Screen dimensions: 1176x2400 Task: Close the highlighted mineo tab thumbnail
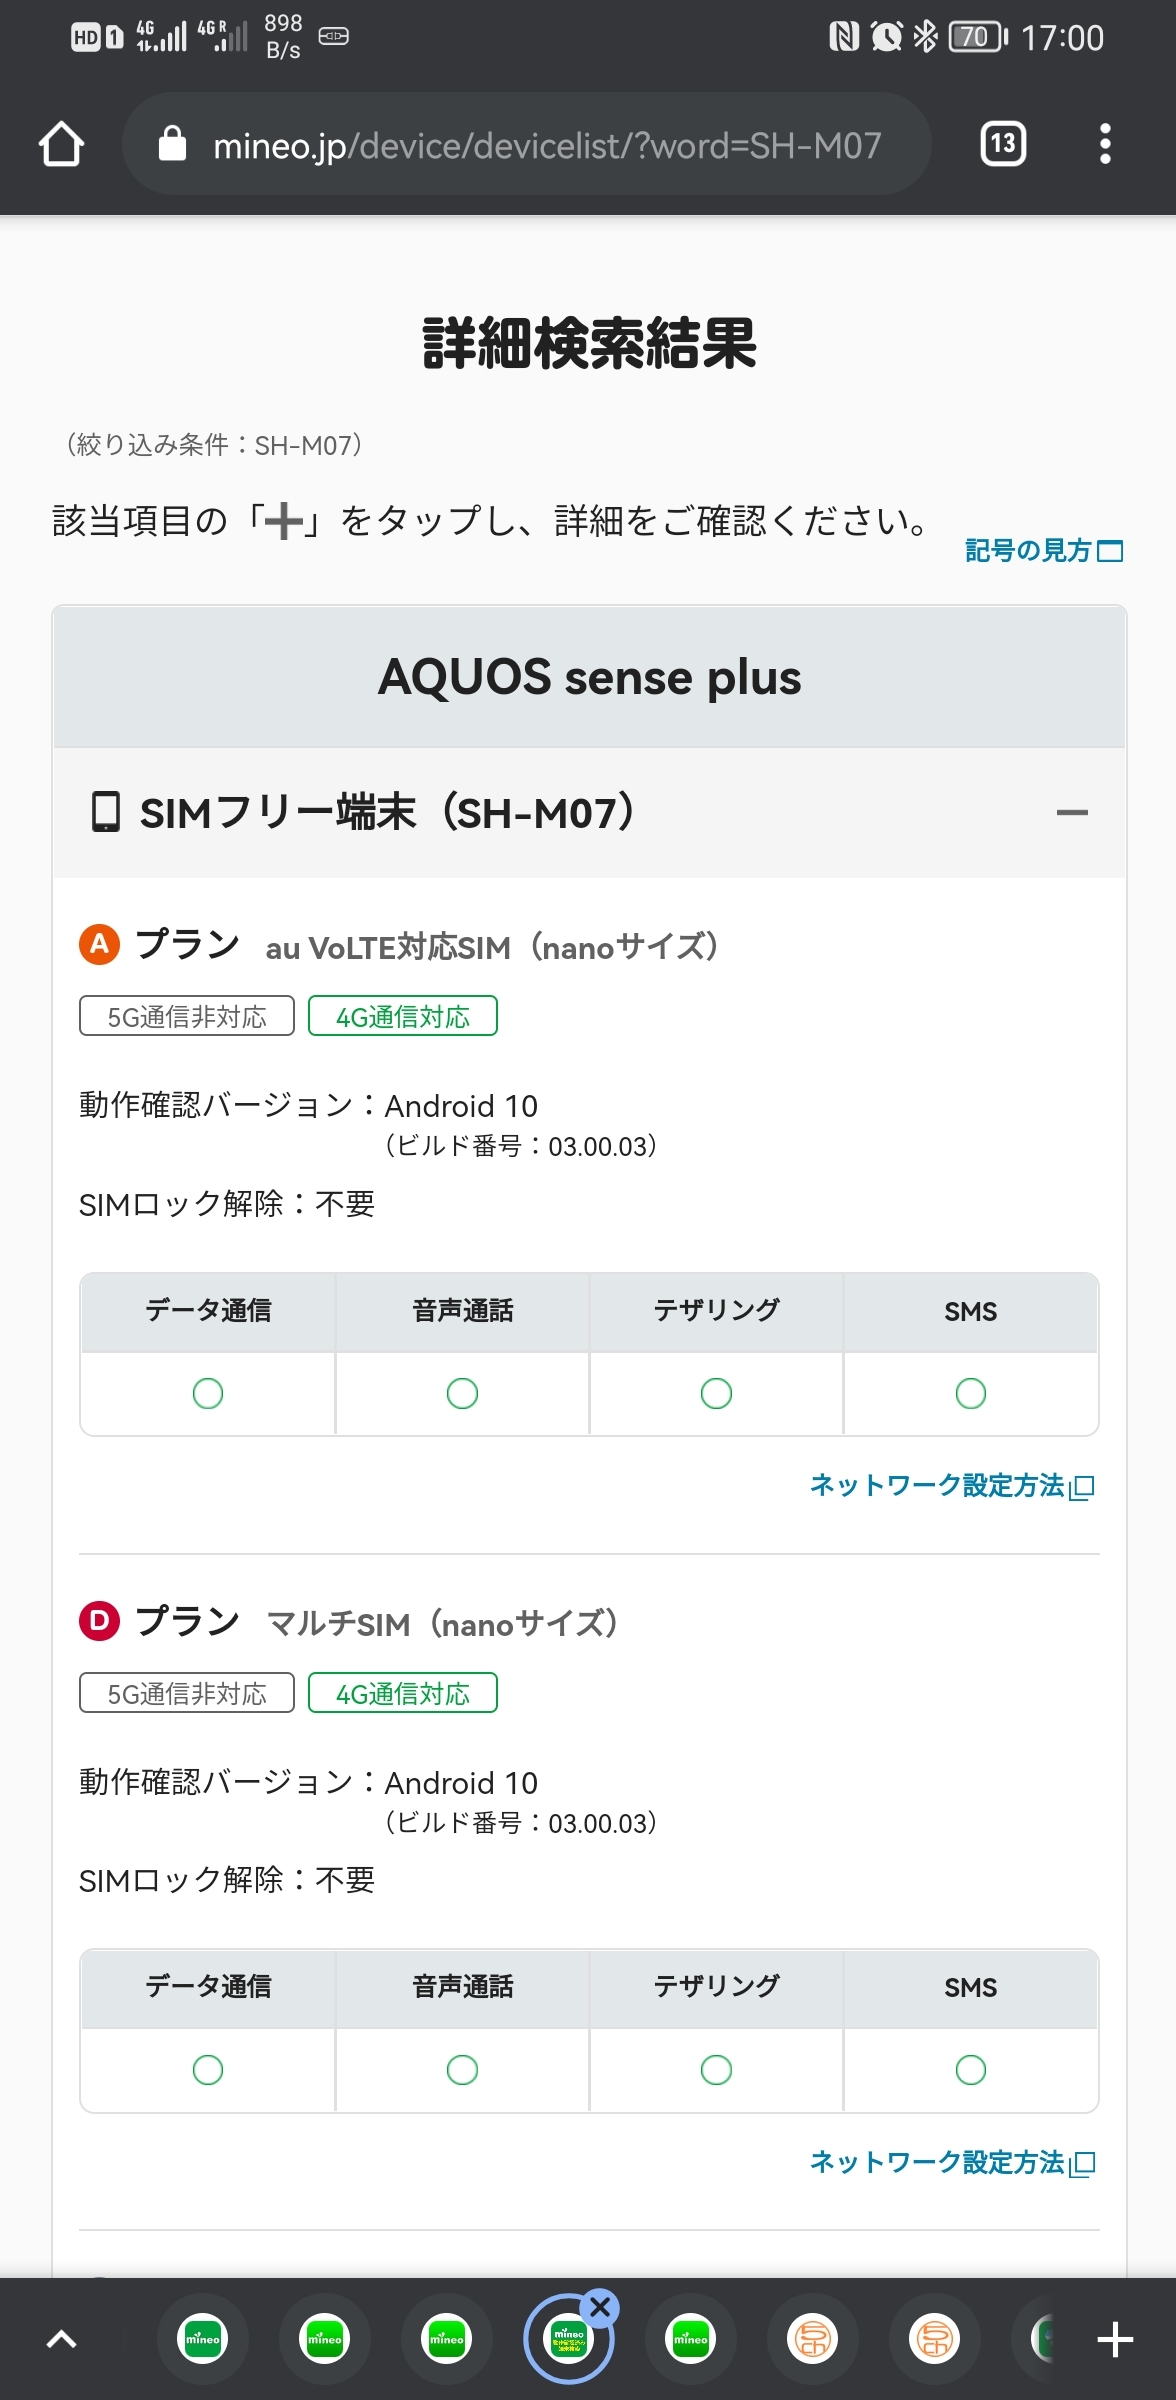(601, 2308)
